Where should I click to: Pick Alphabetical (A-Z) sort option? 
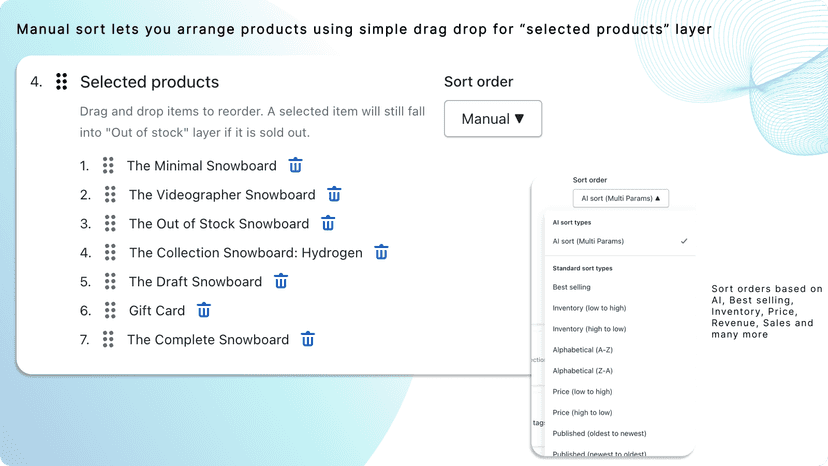582,350
